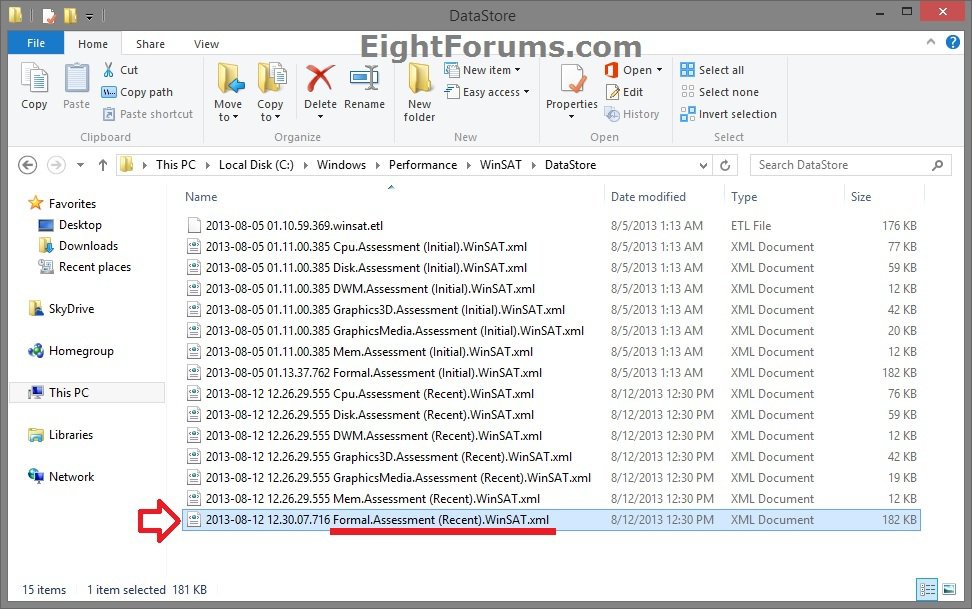Open the Easy access dropdown
The width and height of the screenshot is (972, 609).
tap(487, 92)
